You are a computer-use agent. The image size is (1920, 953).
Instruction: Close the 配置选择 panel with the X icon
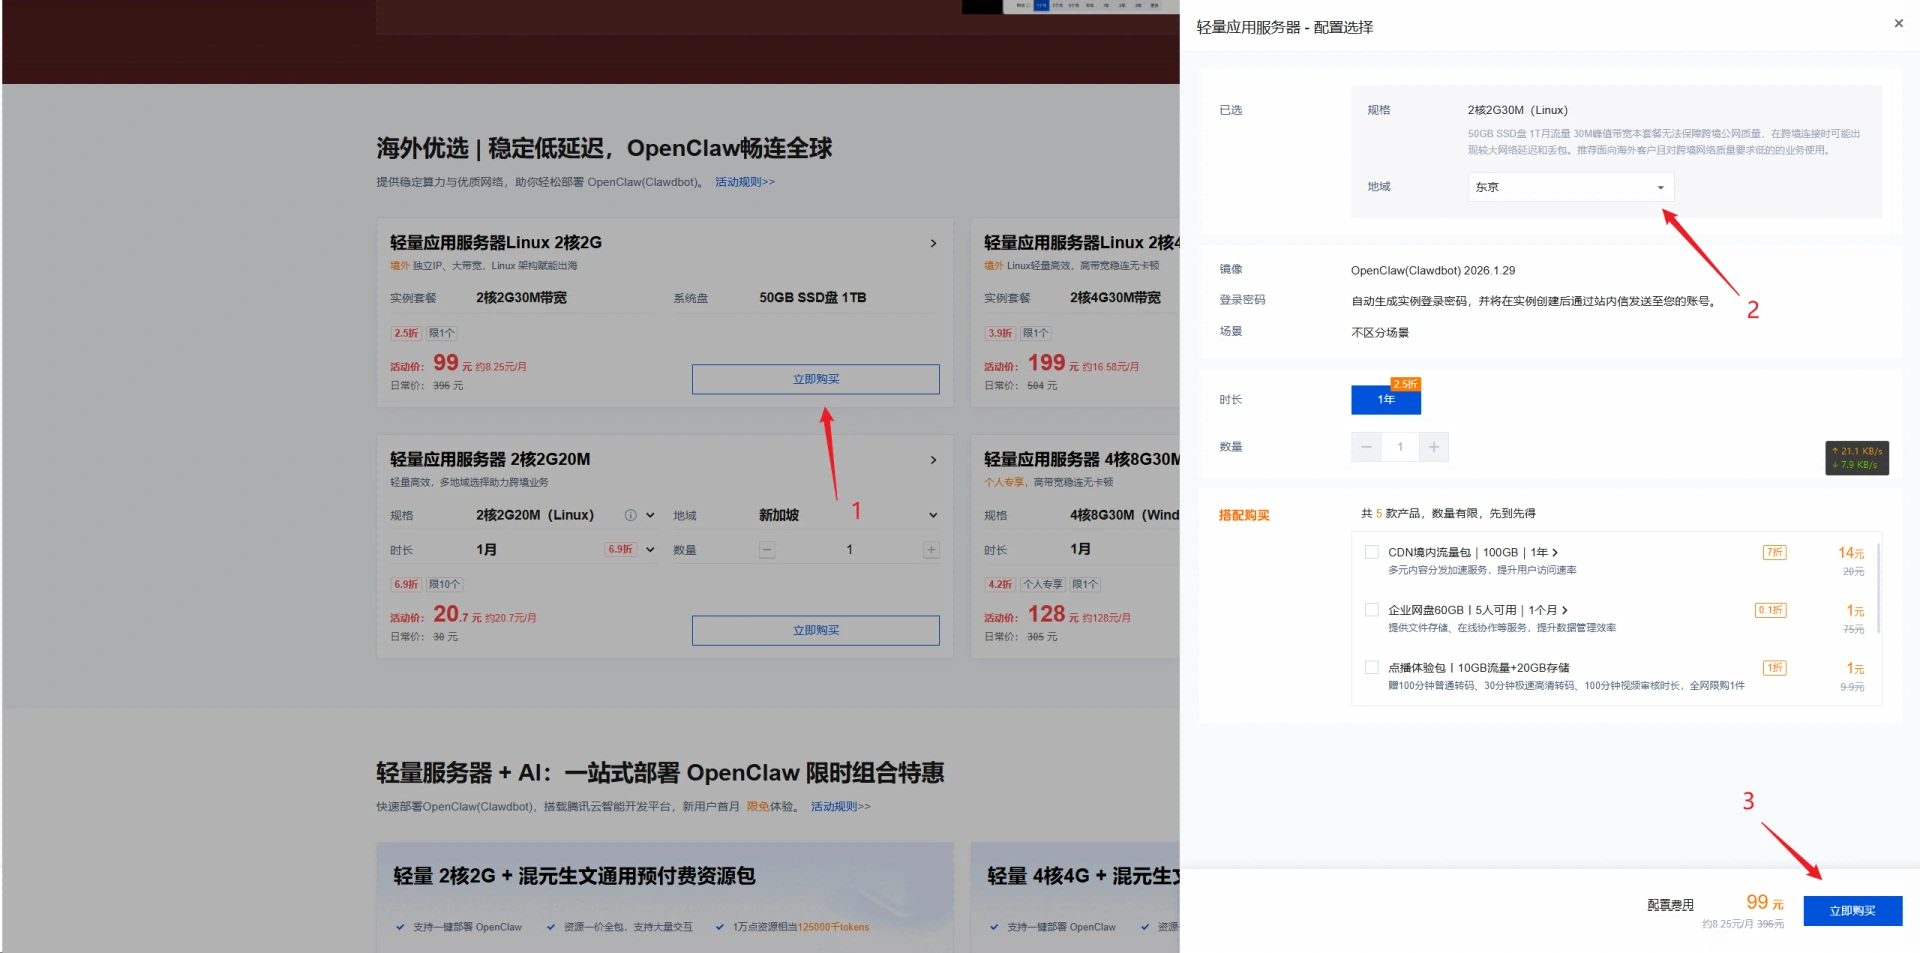pos(1898,24)
